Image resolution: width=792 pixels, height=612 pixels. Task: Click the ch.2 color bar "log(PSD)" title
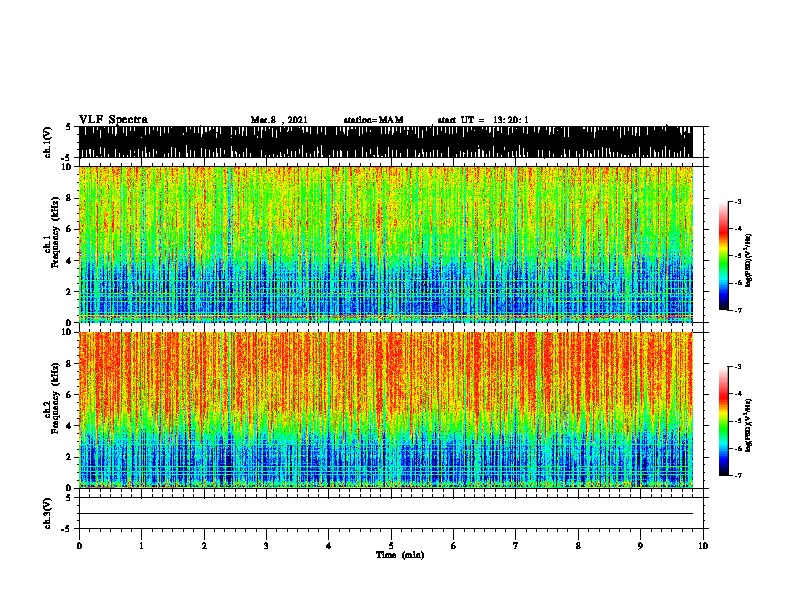748,425
